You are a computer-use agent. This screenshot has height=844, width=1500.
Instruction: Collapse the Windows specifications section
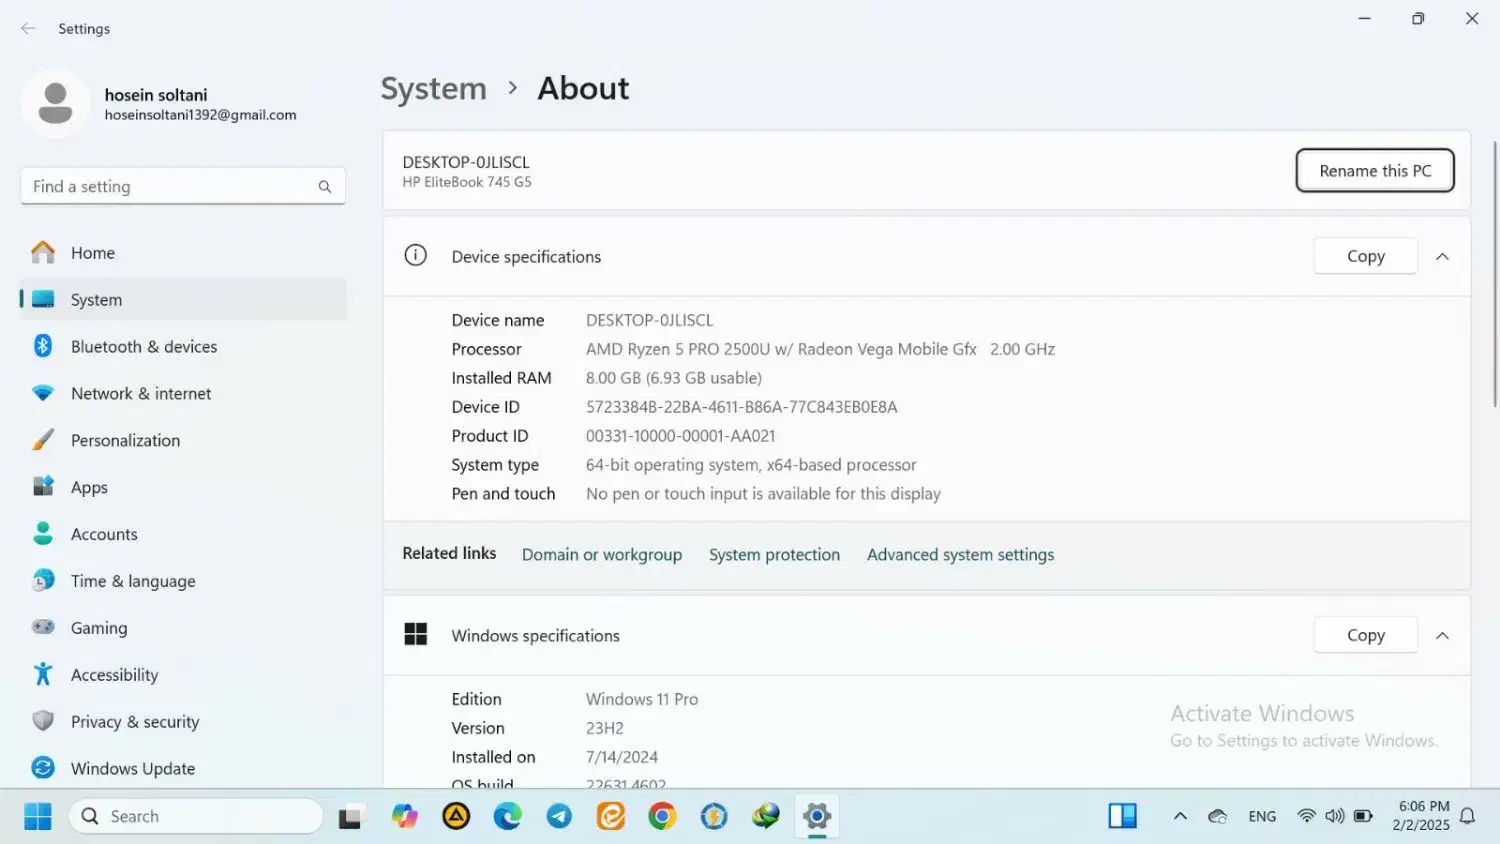pyautogui.click(x=1442, y=636)
